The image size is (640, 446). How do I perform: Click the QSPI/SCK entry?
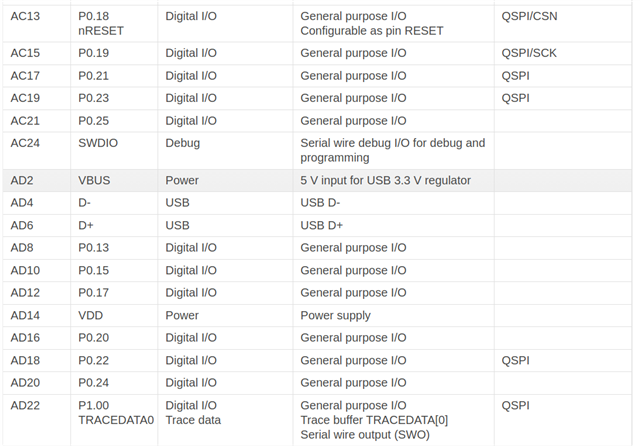point(529,52)
